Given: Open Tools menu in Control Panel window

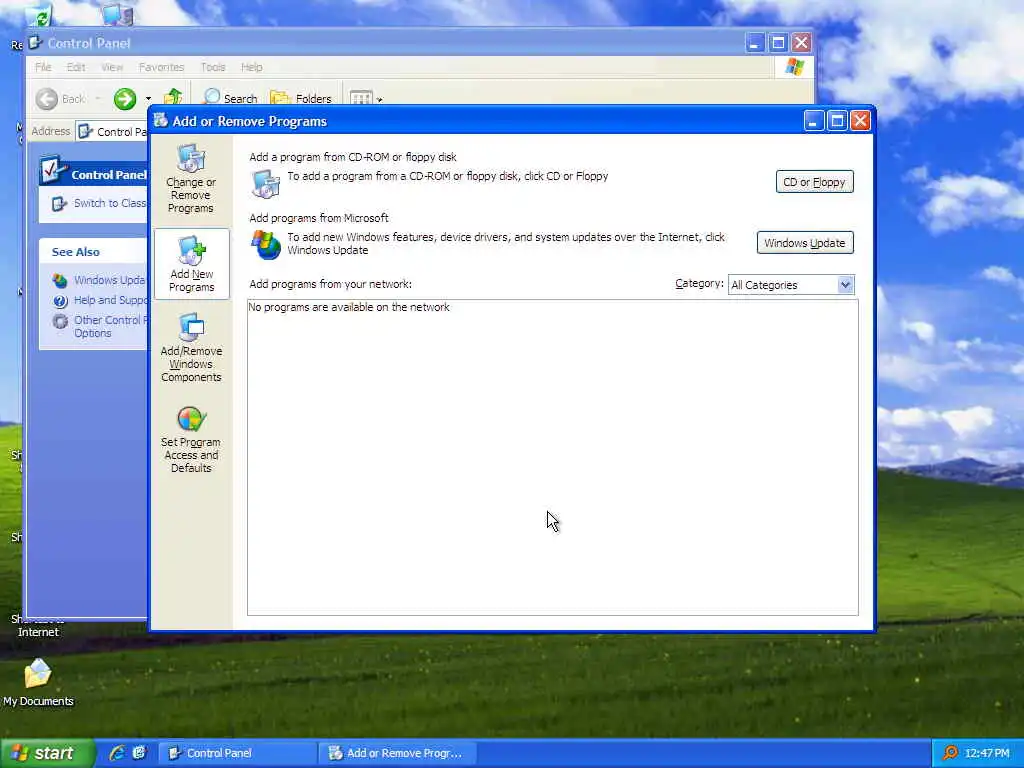Looking at the screenshot, I should 213,67.
